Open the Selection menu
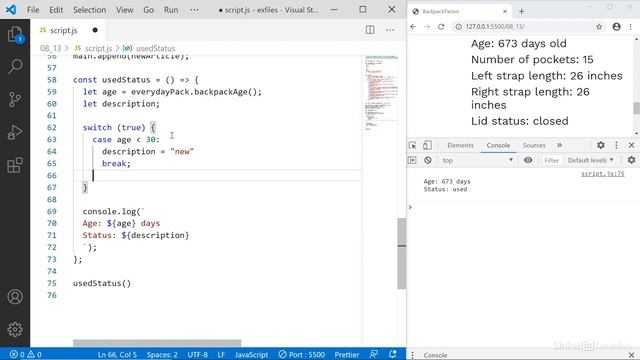Image resolution: width=640 pixels, height=360 pixels. coord(89,9)
